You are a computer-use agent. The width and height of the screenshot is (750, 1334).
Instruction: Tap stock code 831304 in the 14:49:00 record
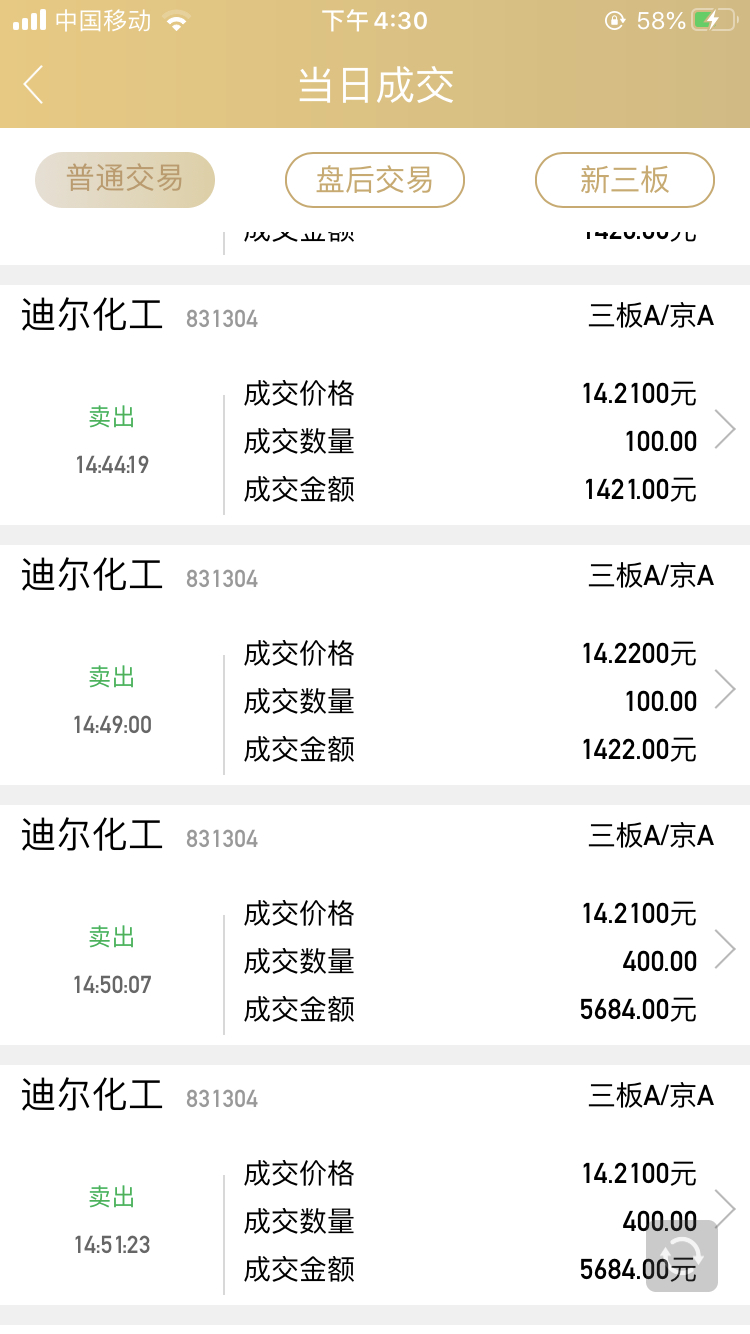point(222,579)
